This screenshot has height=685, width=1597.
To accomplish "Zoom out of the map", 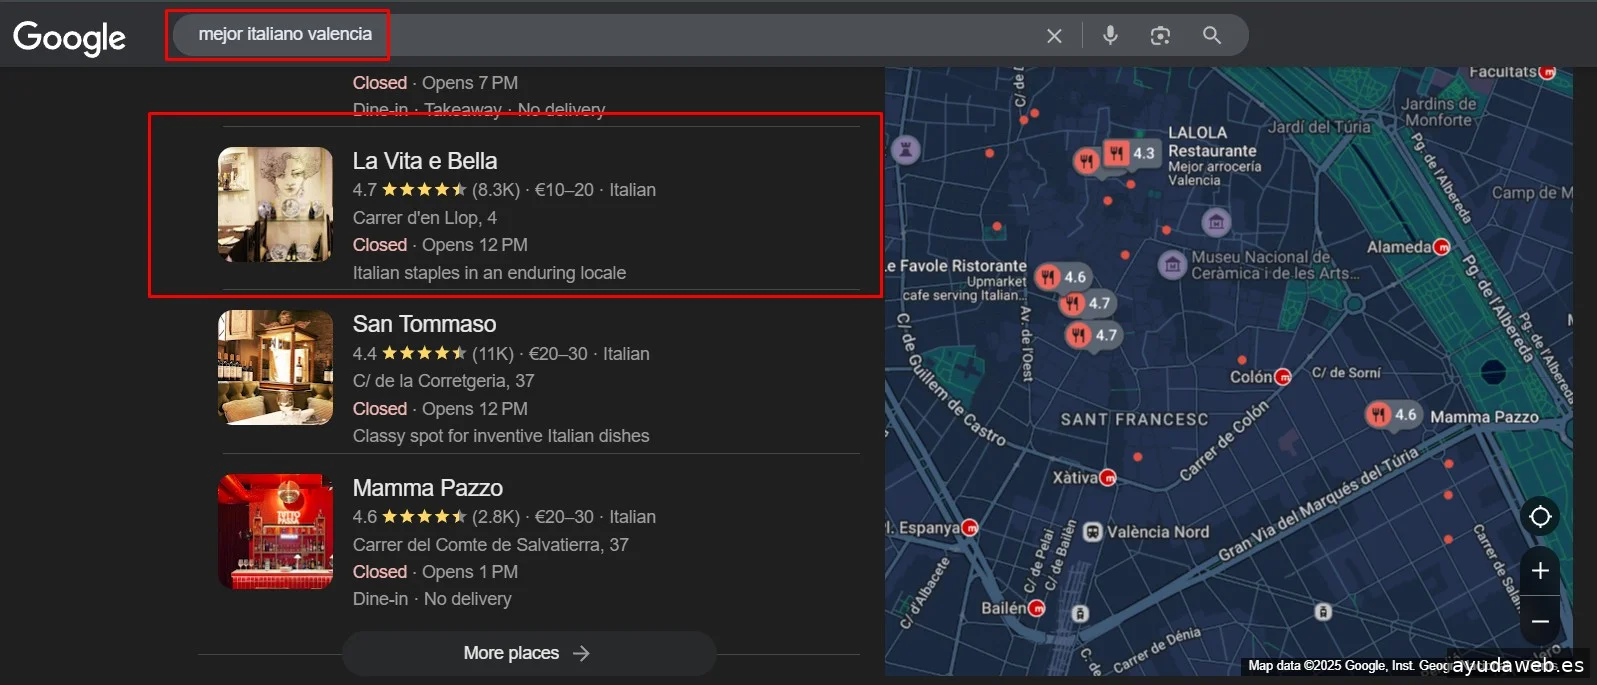I will [x=1540, y=621].
